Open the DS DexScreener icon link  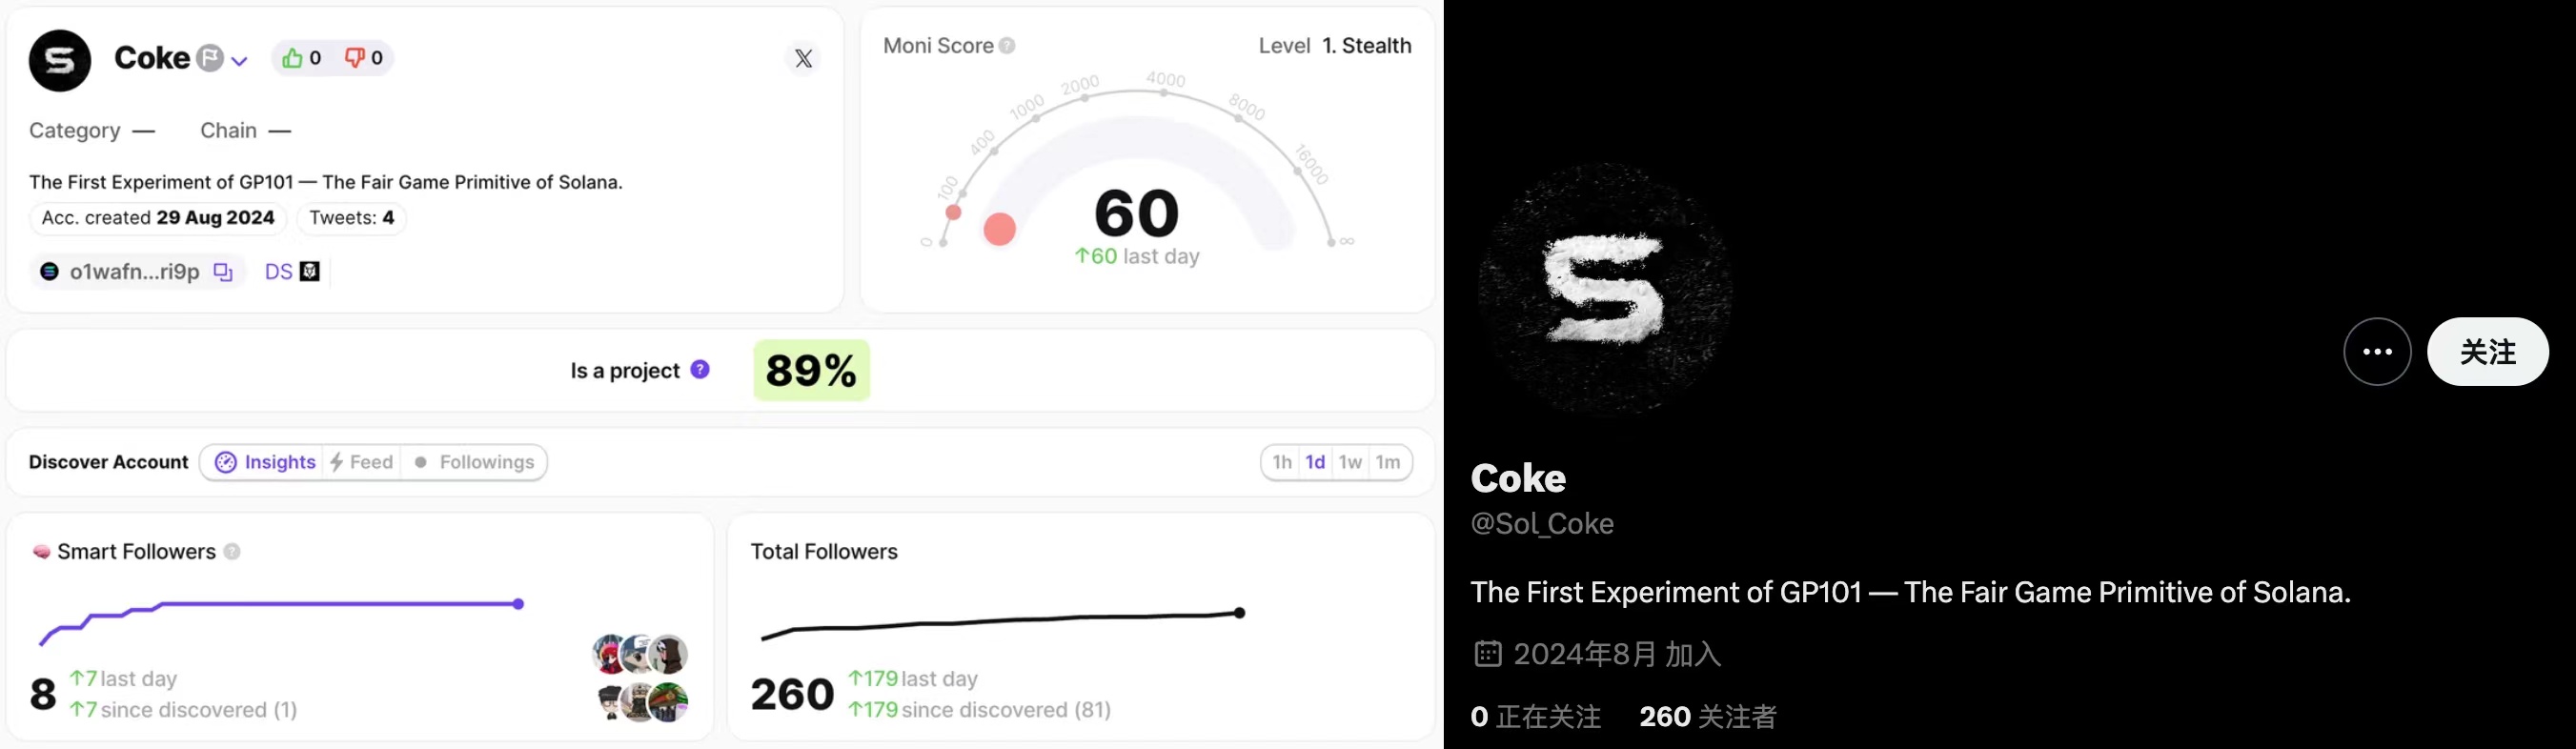292,272
